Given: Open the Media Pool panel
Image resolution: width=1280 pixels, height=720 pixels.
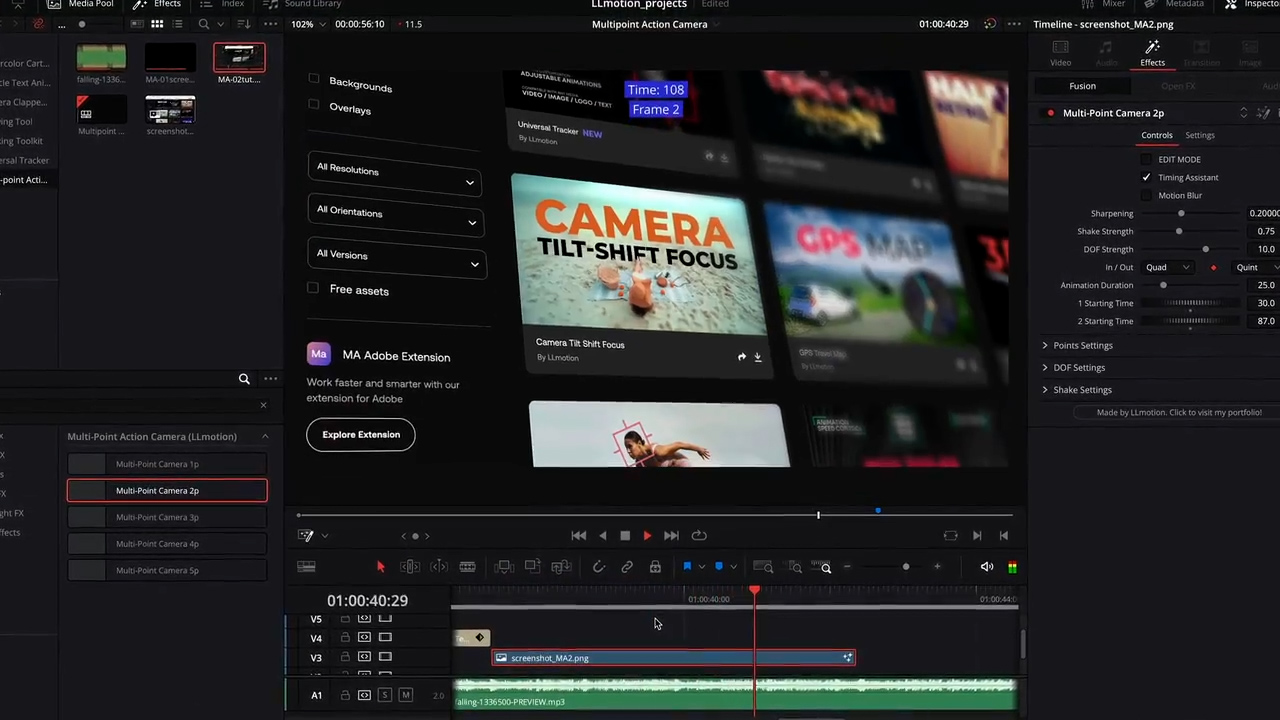Looking at the screenshot, I should [x=82, y=4].
